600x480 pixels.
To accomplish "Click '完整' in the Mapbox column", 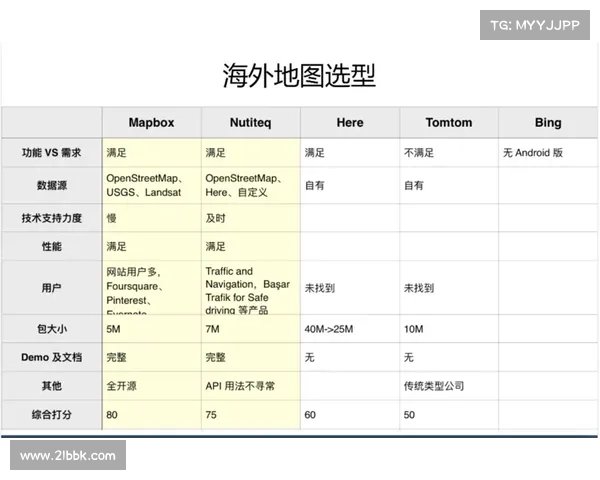I will [x=116, y=358].
